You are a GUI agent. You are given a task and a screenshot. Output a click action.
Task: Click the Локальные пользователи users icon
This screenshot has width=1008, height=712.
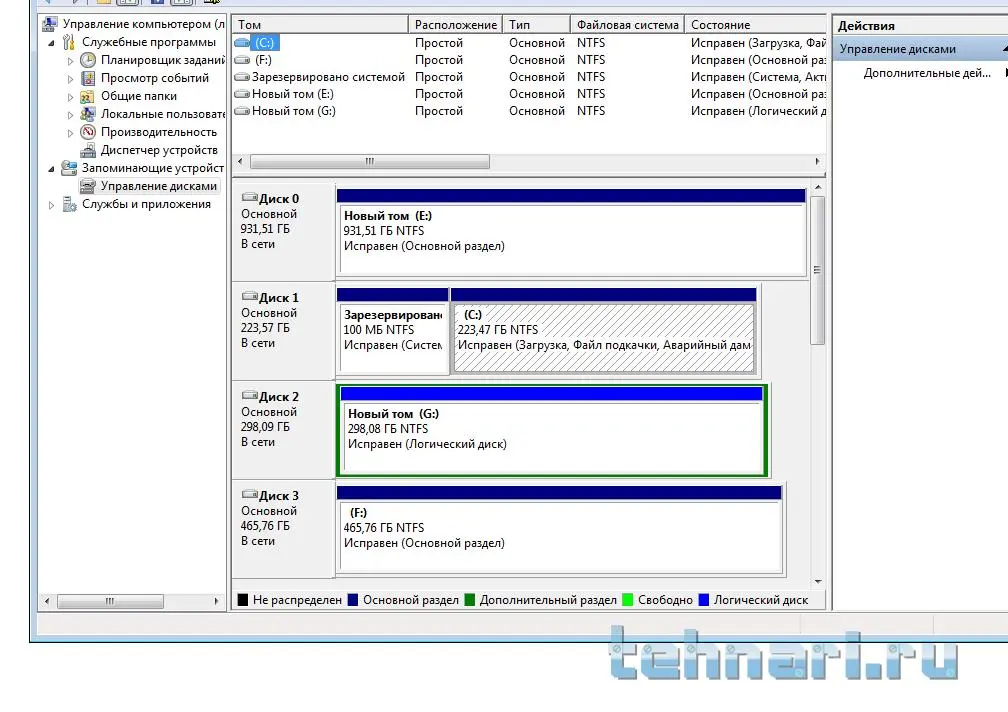(88, 114)
